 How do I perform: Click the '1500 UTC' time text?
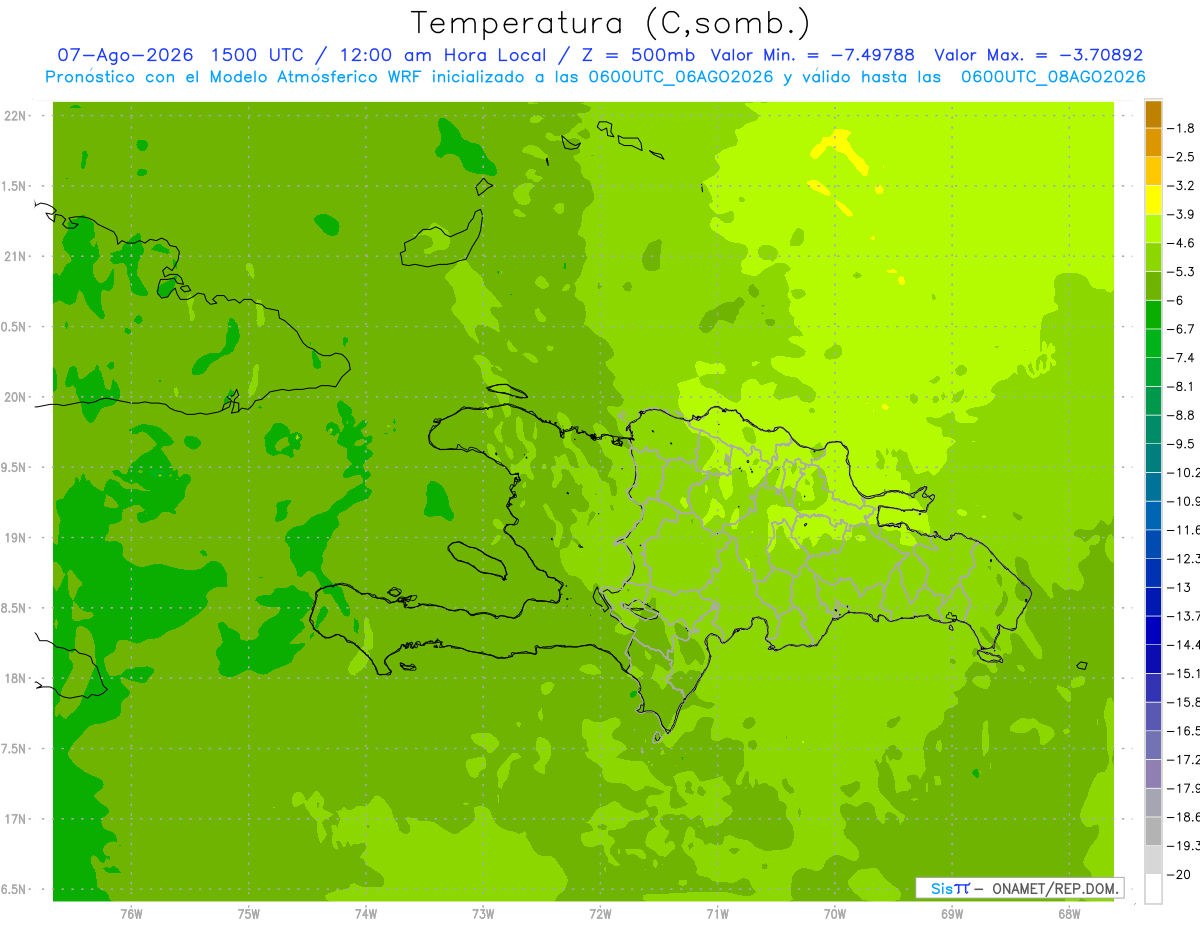[256, 55]
